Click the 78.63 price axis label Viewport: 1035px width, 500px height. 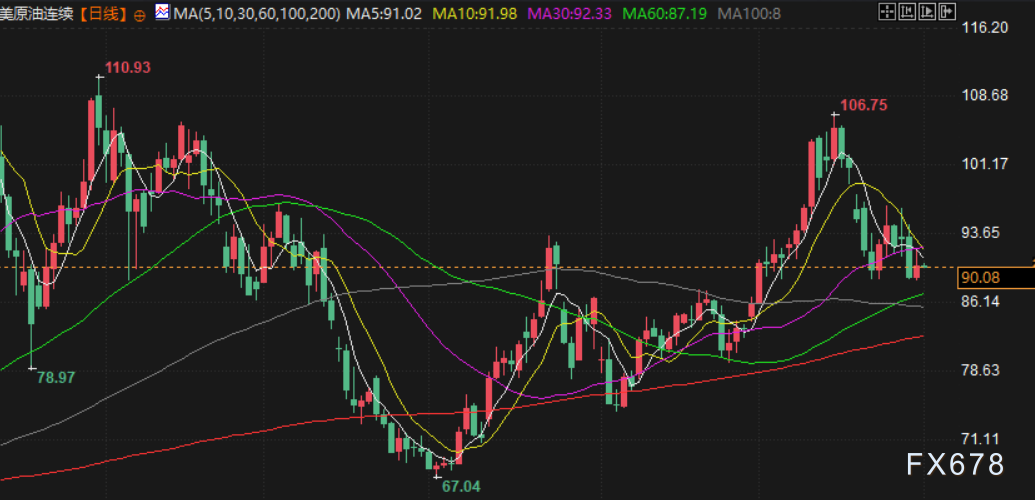coord(982,370)
